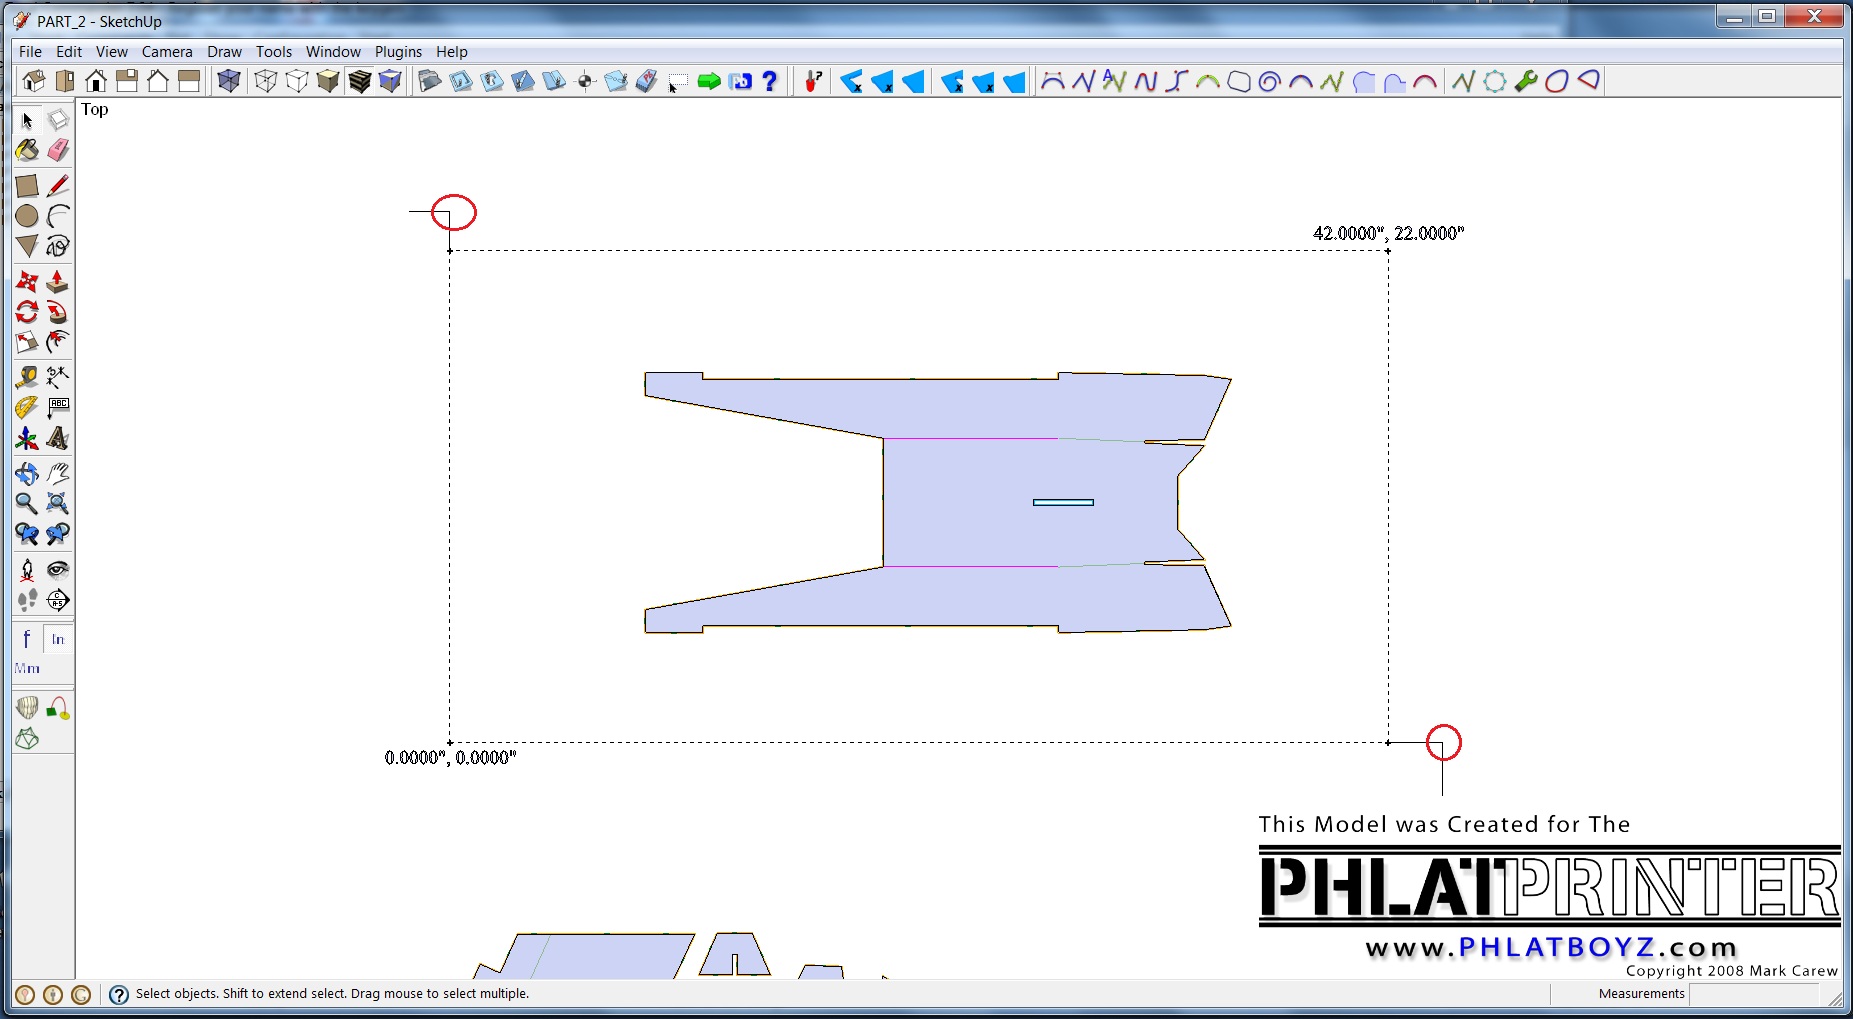The width and height of the screenshot is (1853, 1019).
Task: Click the Orbit camera tool
Action: click(27, 473)
